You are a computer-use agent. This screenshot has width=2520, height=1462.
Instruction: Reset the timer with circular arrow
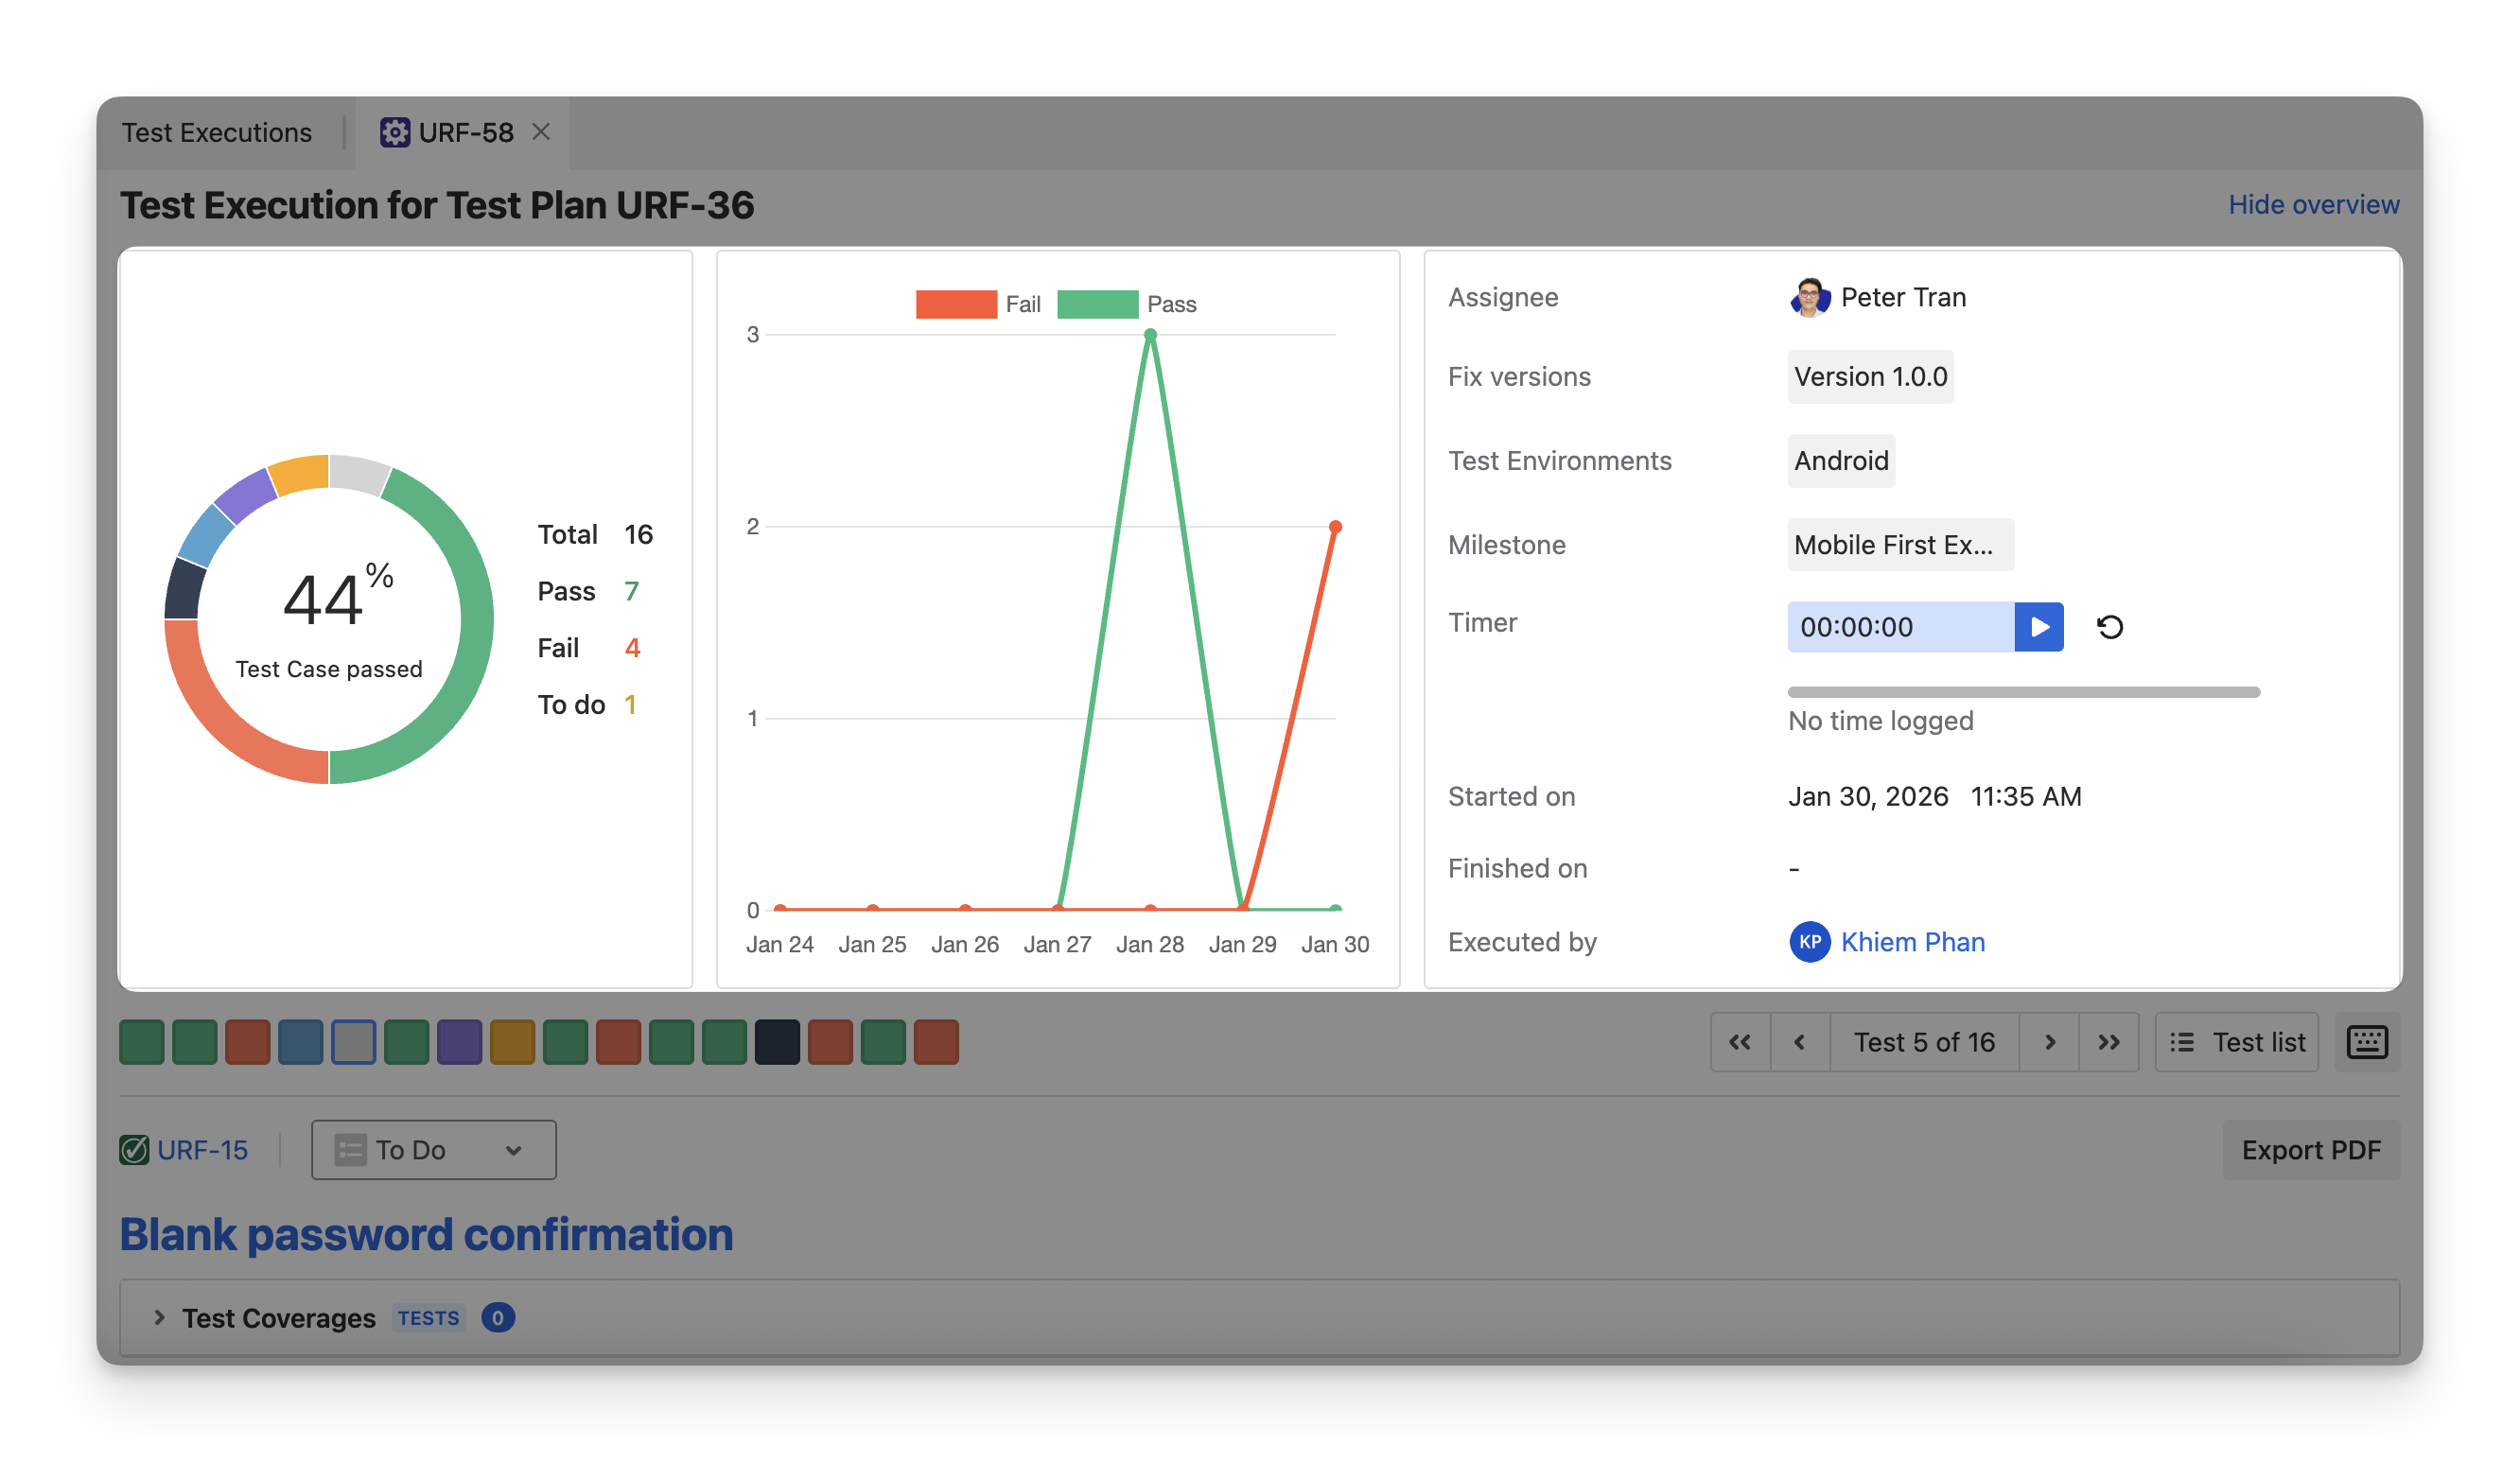click(2109, 627)
